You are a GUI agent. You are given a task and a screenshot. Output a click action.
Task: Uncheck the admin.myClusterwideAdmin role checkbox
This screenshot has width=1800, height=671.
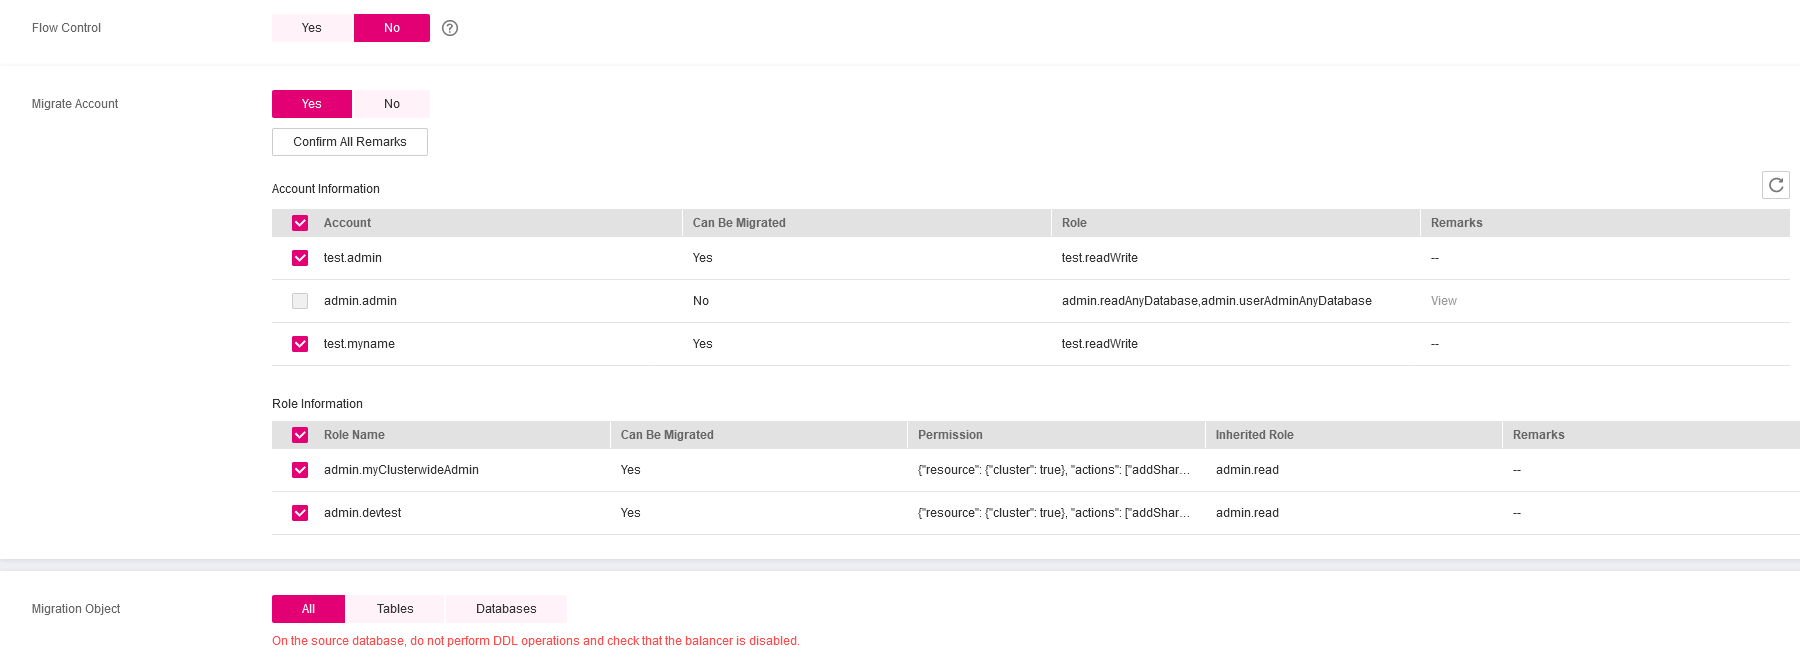(x=300, y=470)
